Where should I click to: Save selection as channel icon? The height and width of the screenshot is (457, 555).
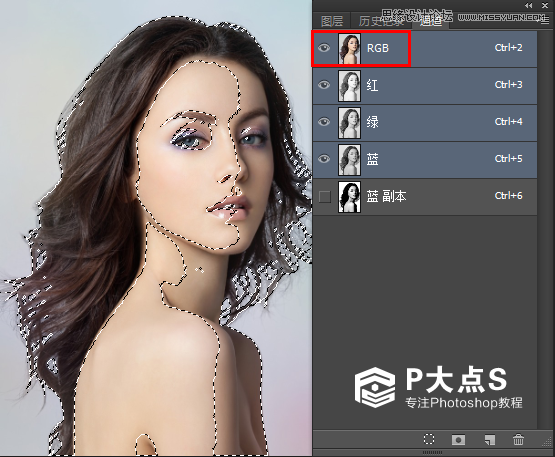pyautogui.click(x=459, y=440)
